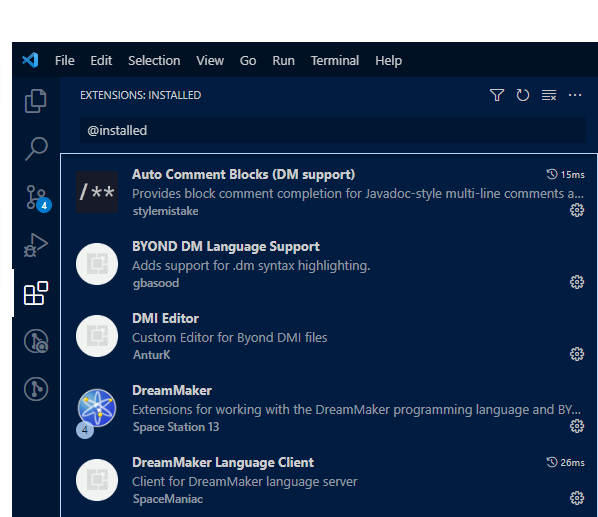598x517 pixels.
Task: Click publisher name stylemistake
Action: [166, 211]
